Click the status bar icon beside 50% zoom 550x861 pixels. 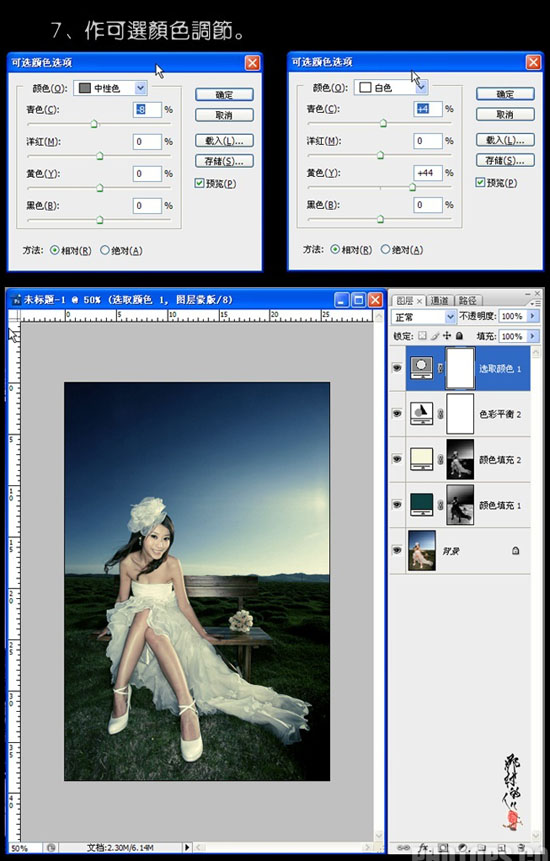point(50,848)
